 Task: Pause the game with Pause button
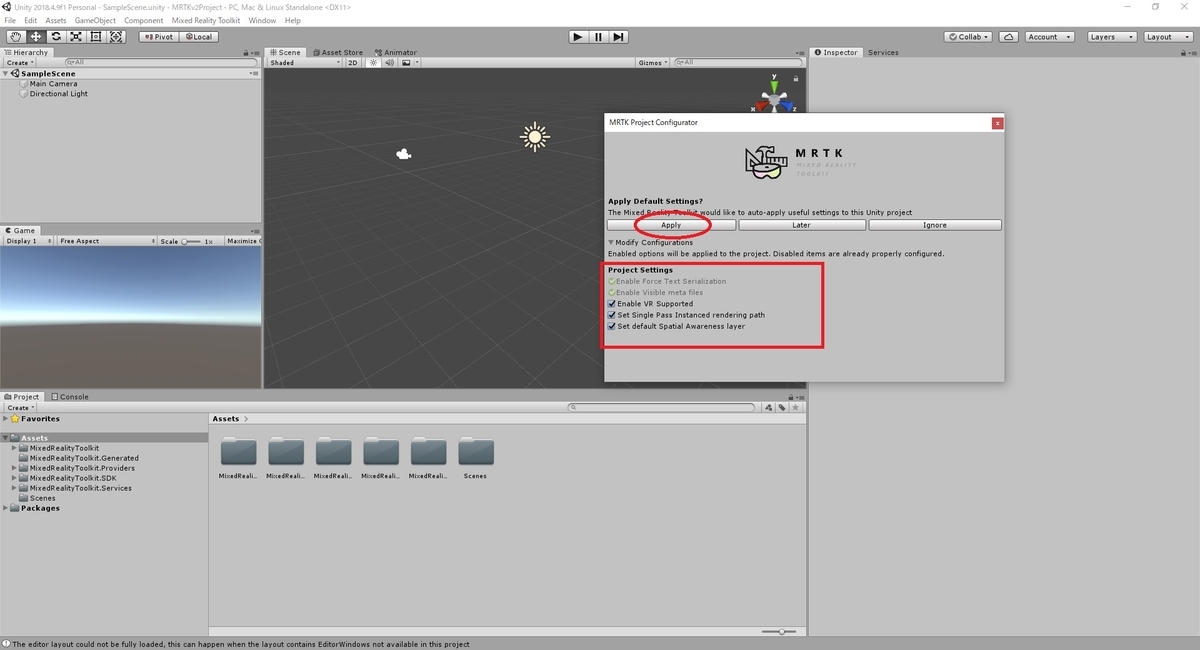(598, 37)
